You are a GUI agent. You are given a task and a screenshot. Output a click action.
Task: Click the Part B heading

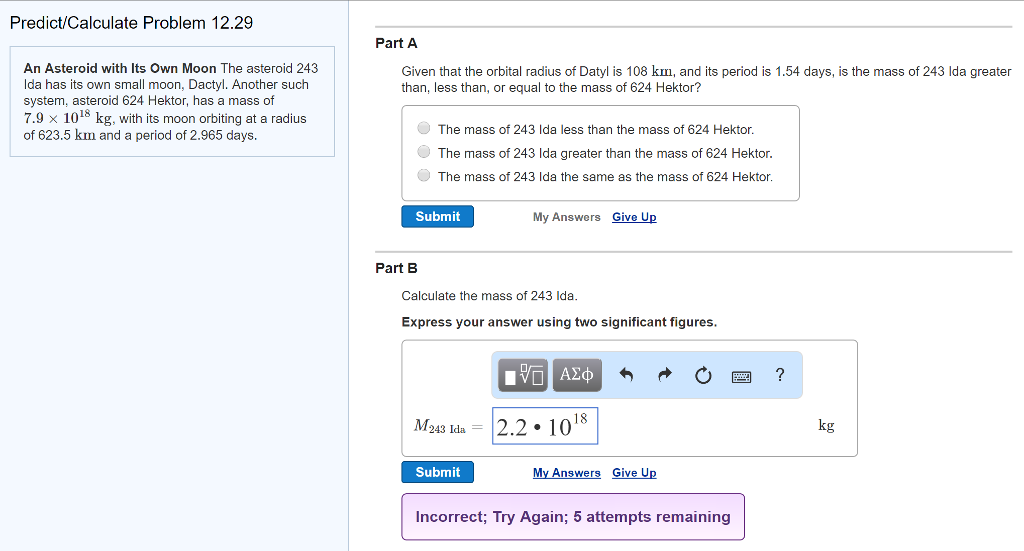(x=396, y=268)
